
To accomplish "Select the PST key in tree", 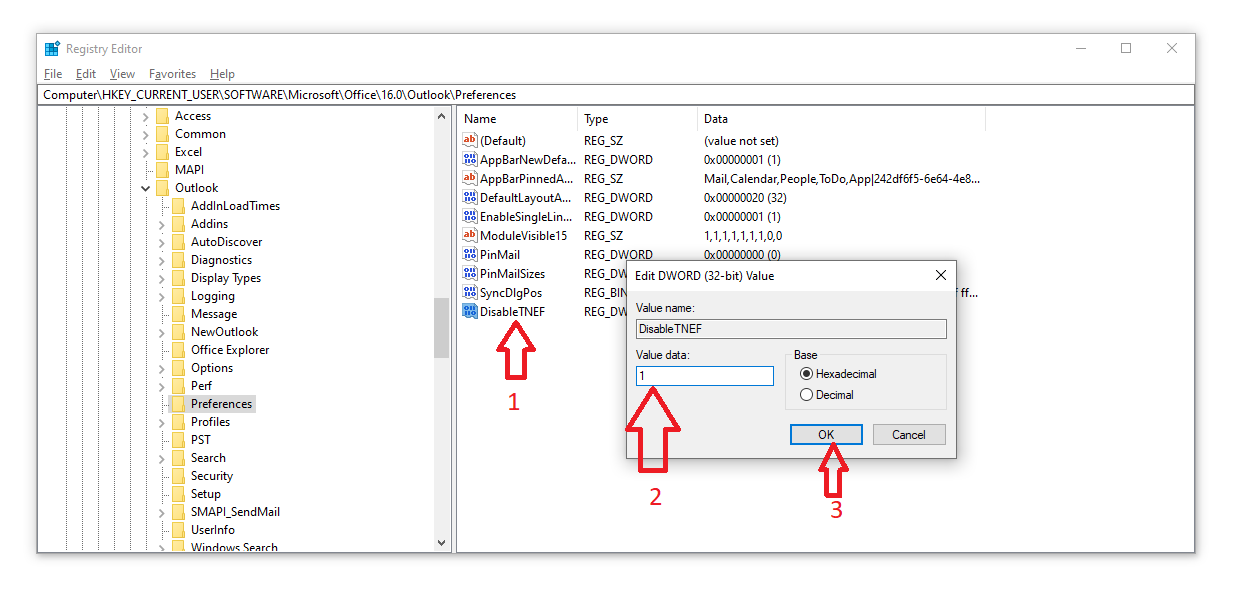I will tap(201, 440).
